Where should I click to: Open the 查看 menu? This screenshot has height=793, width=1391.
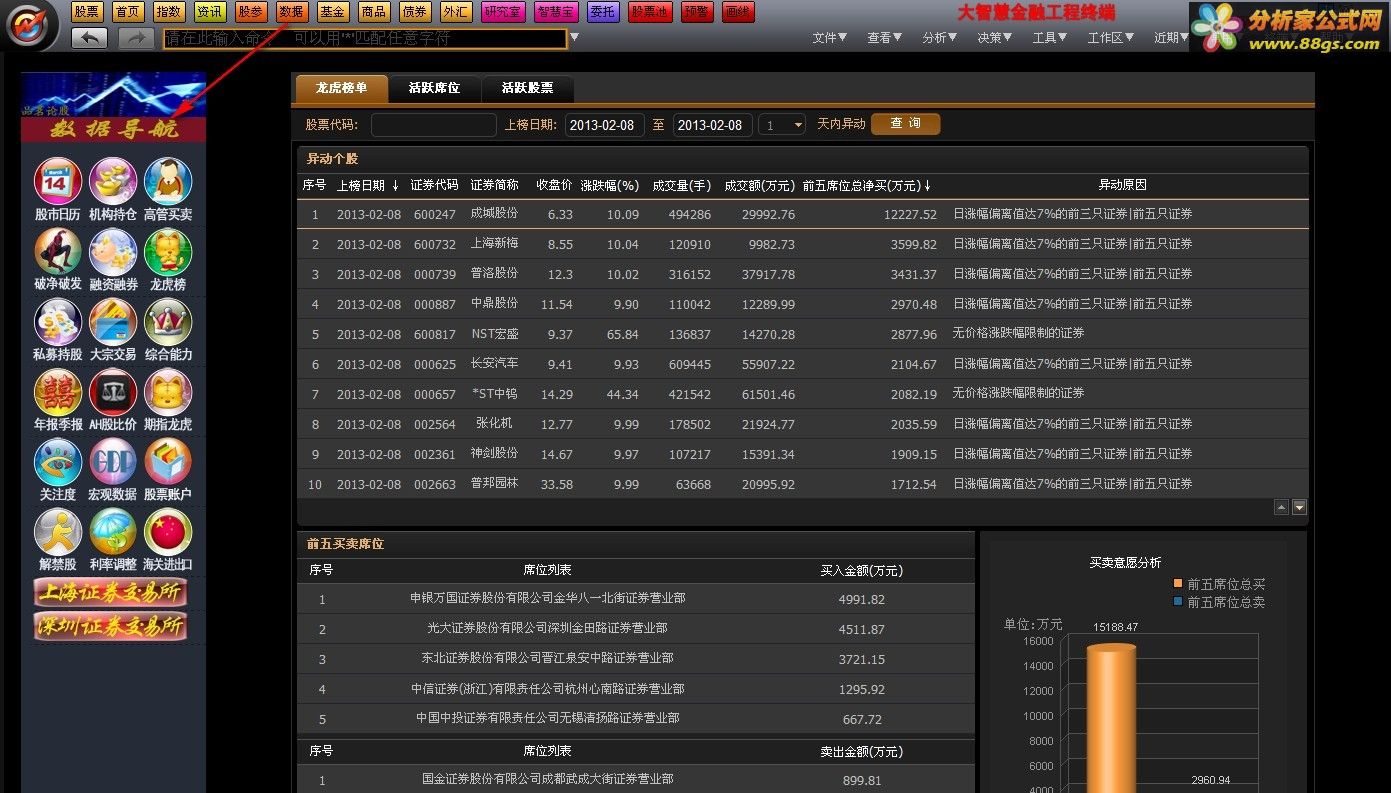pos(884,38)
